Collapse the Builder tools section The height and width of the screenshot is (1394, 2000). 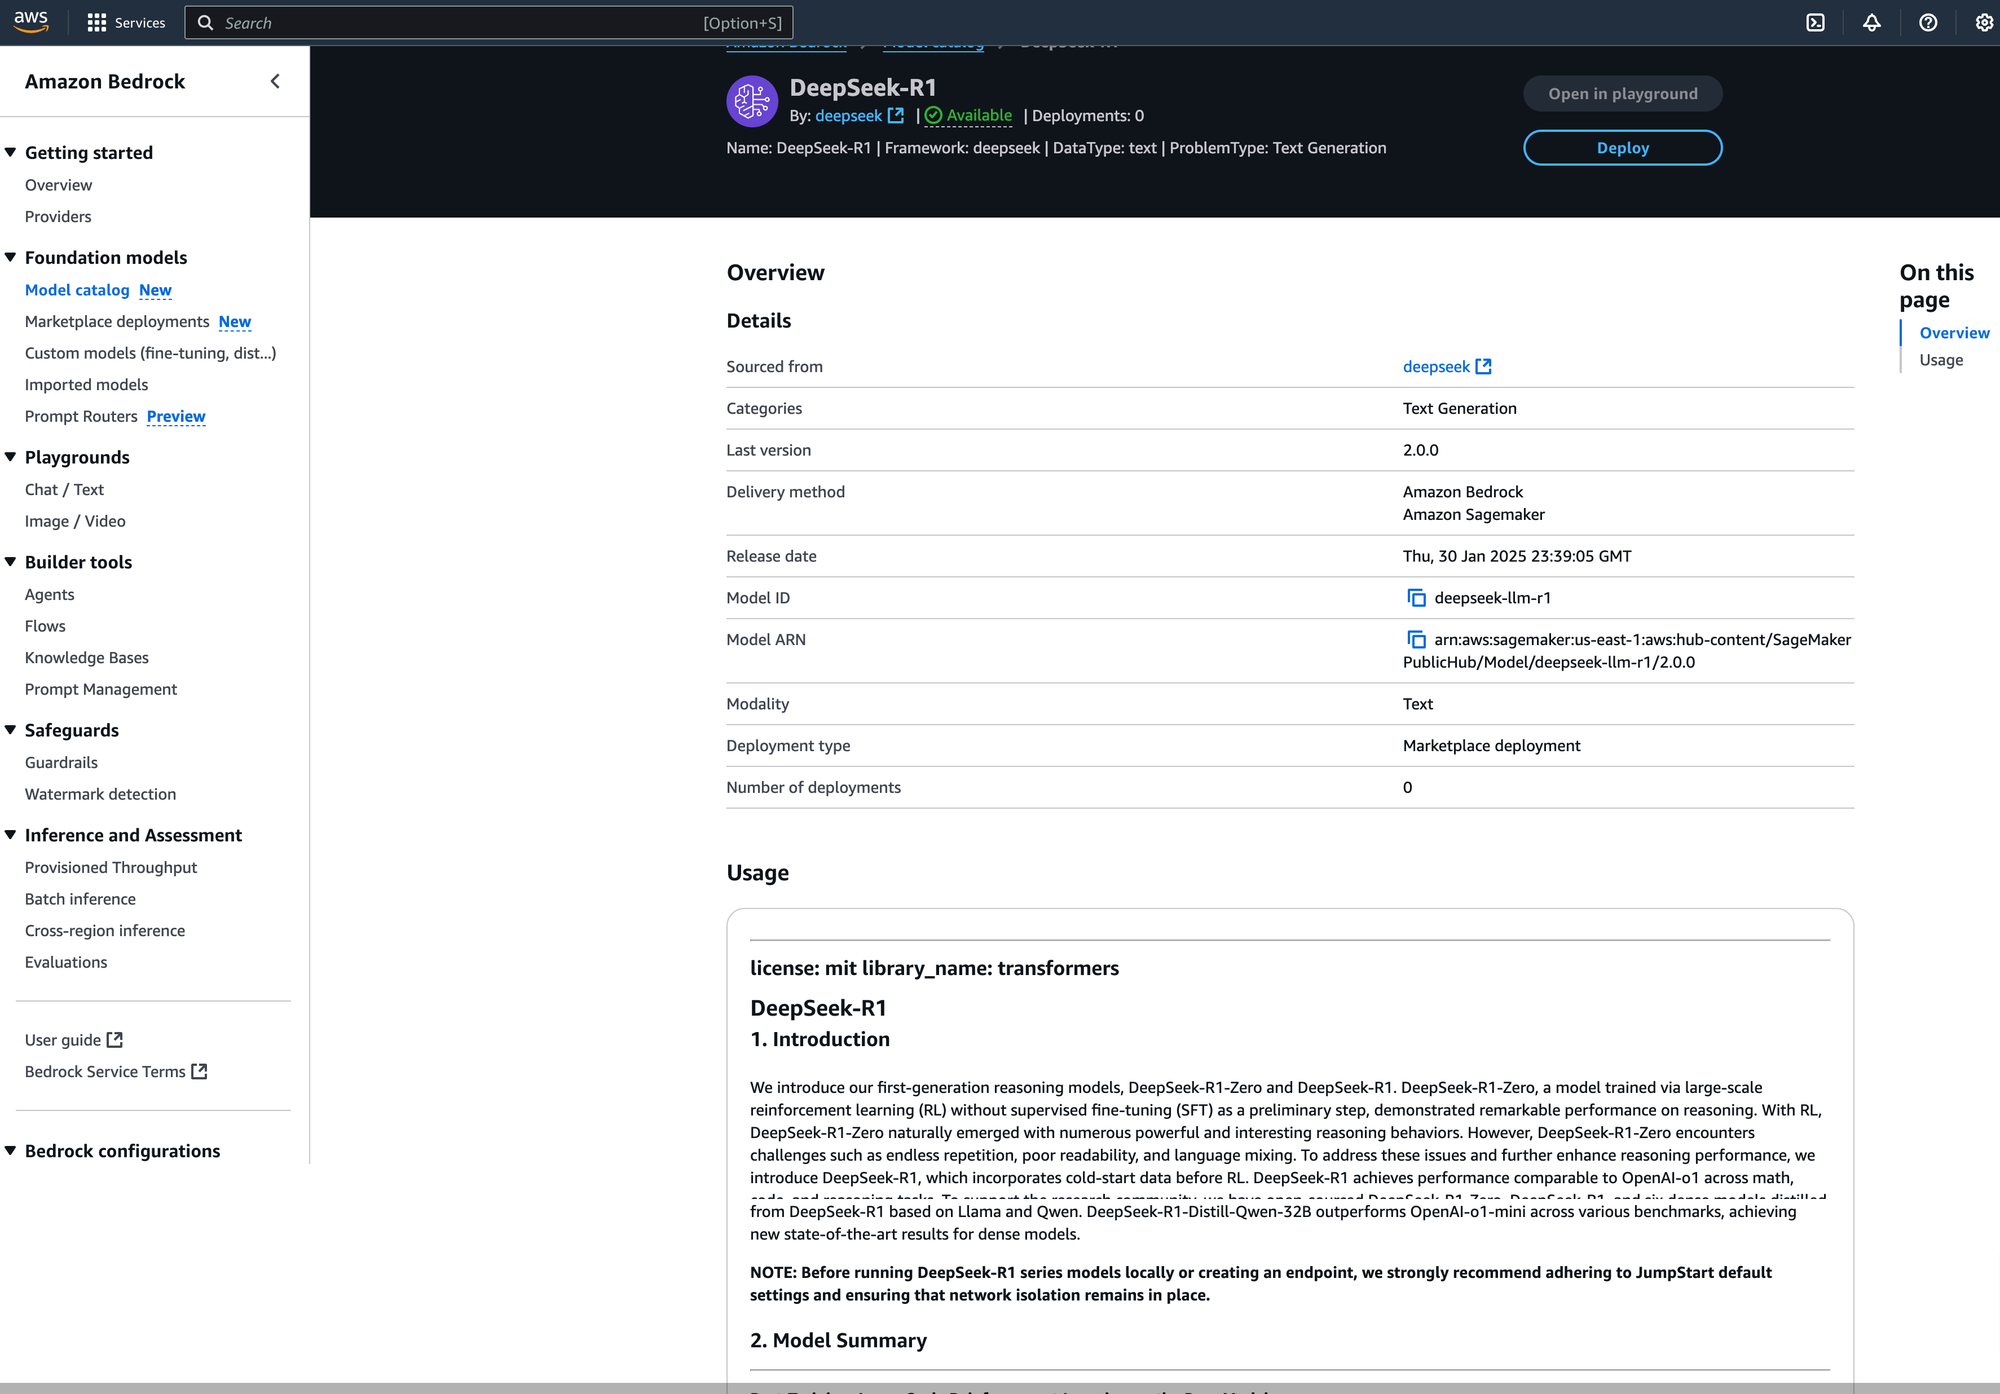tap(11, 562)
